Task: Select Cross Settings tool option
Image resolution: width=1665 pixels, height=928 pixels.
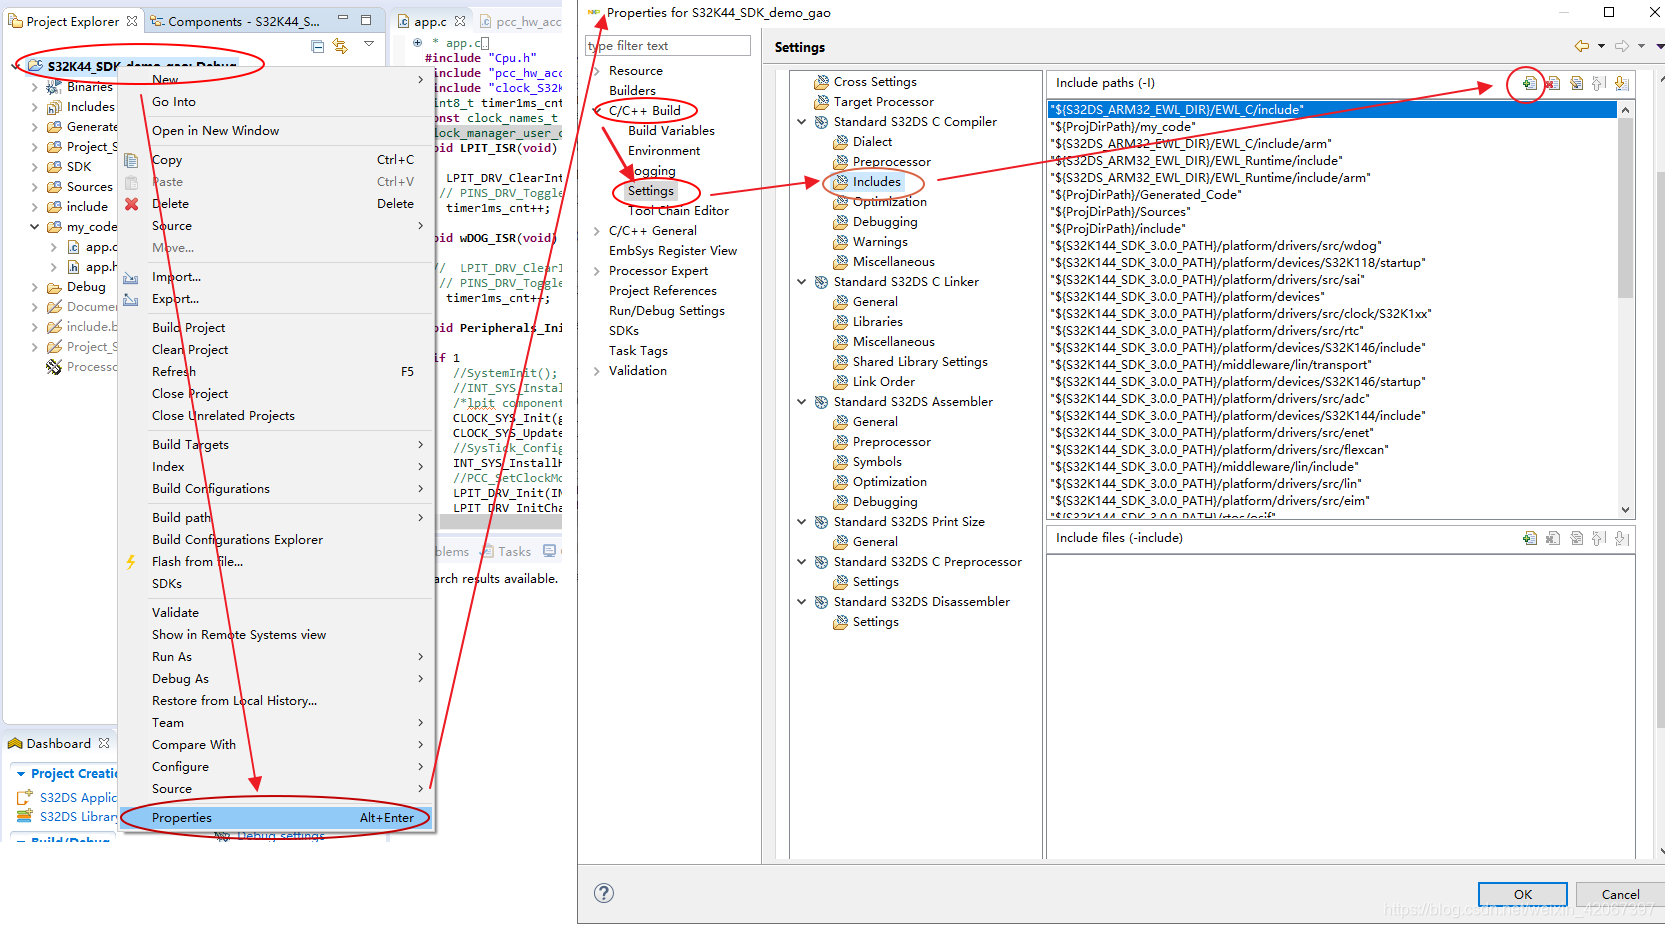Action: pos(875,82)
